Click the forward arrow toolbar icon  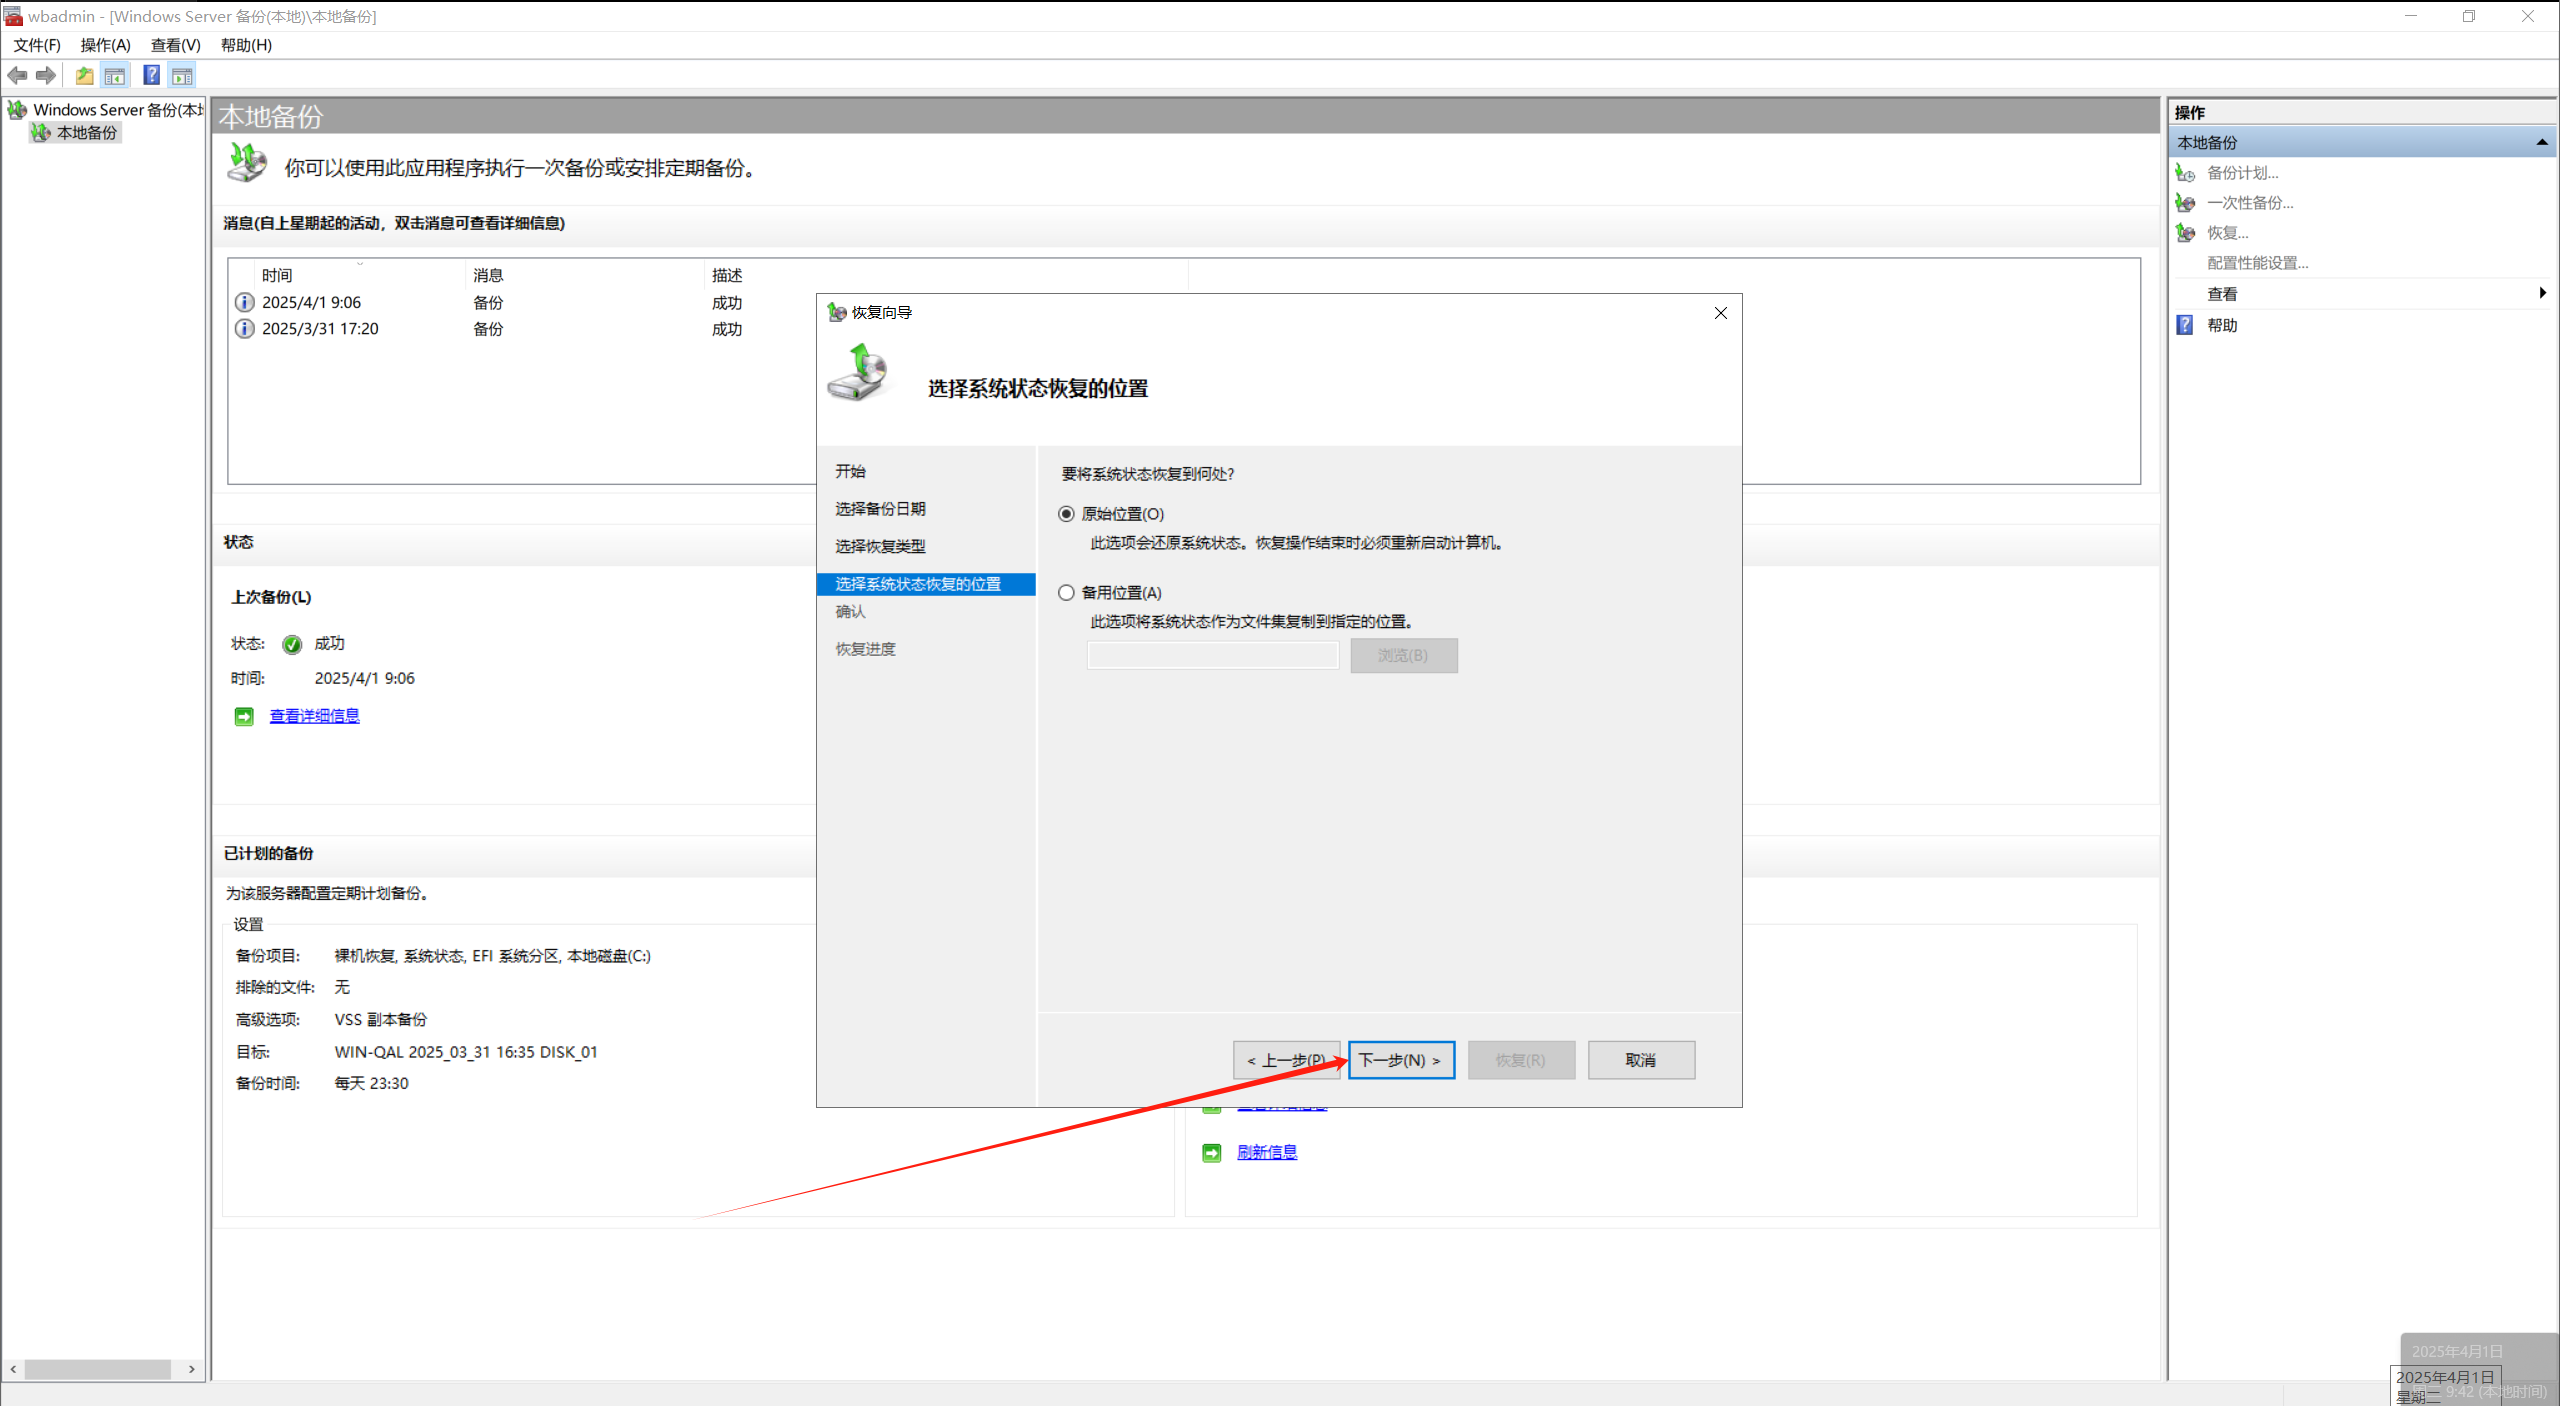click(46, 75)
